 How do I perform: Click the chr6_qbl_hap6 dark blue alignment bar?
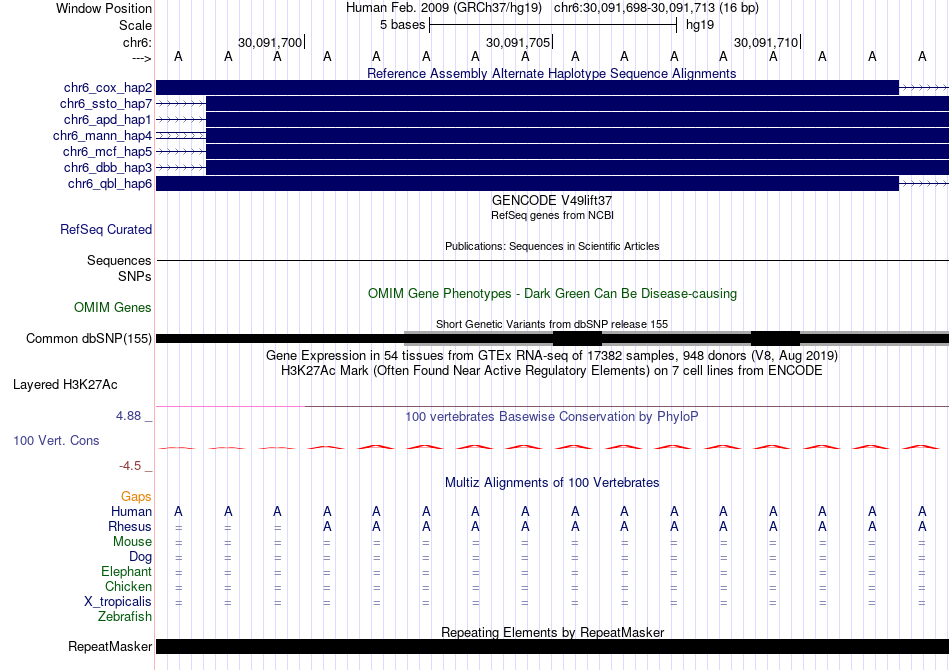click(x=527, y=184)
